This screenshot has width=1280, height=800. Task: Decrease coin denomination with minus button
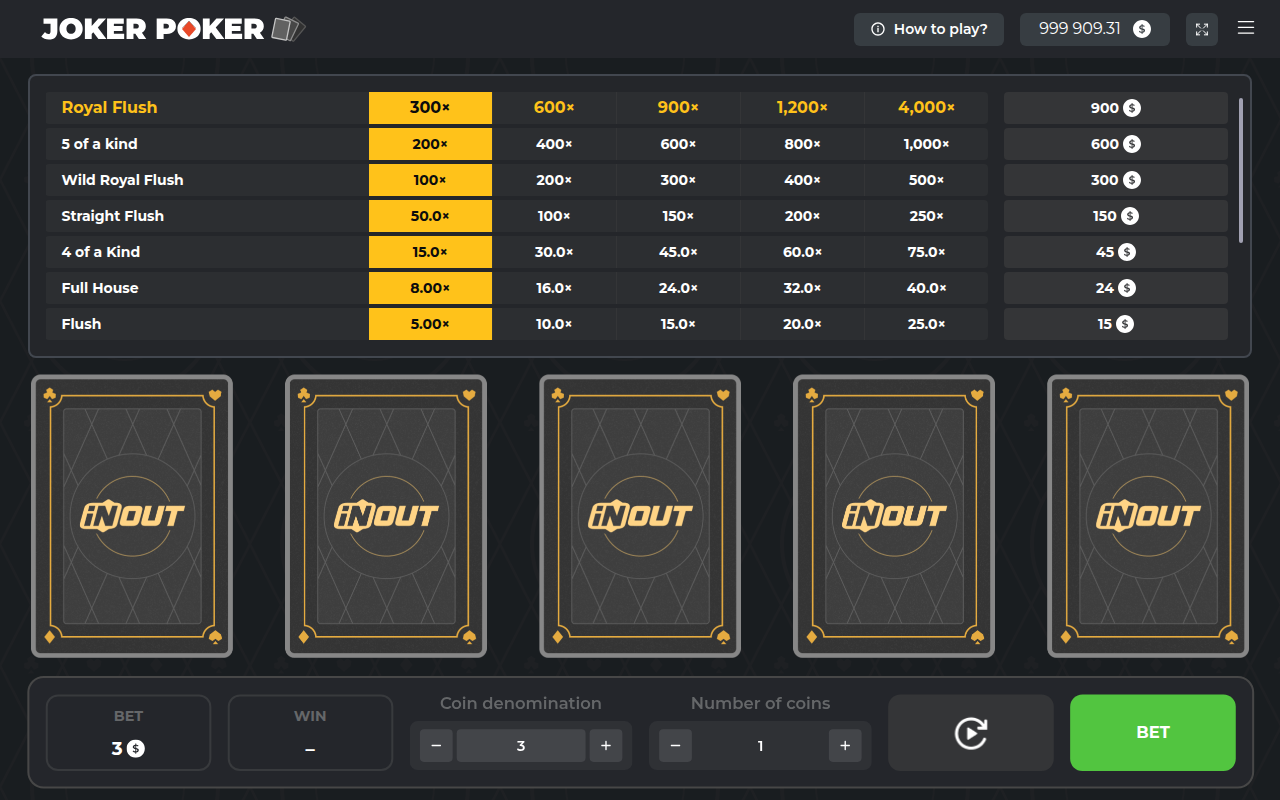point(436,746)
